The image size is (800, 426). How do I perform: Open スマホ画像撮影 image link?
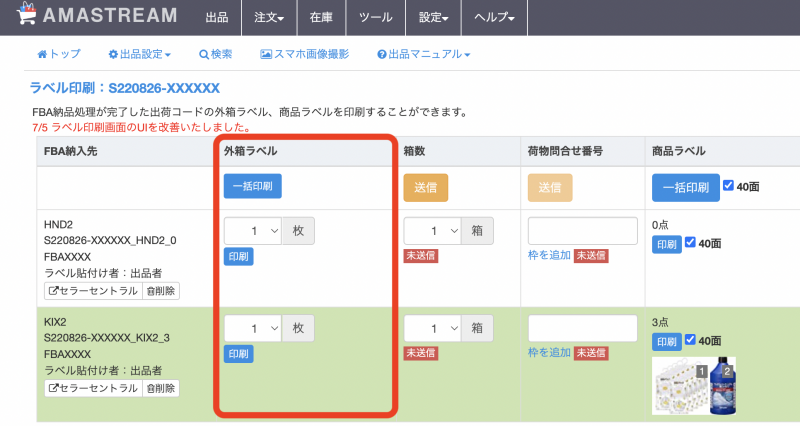(305, 54)
